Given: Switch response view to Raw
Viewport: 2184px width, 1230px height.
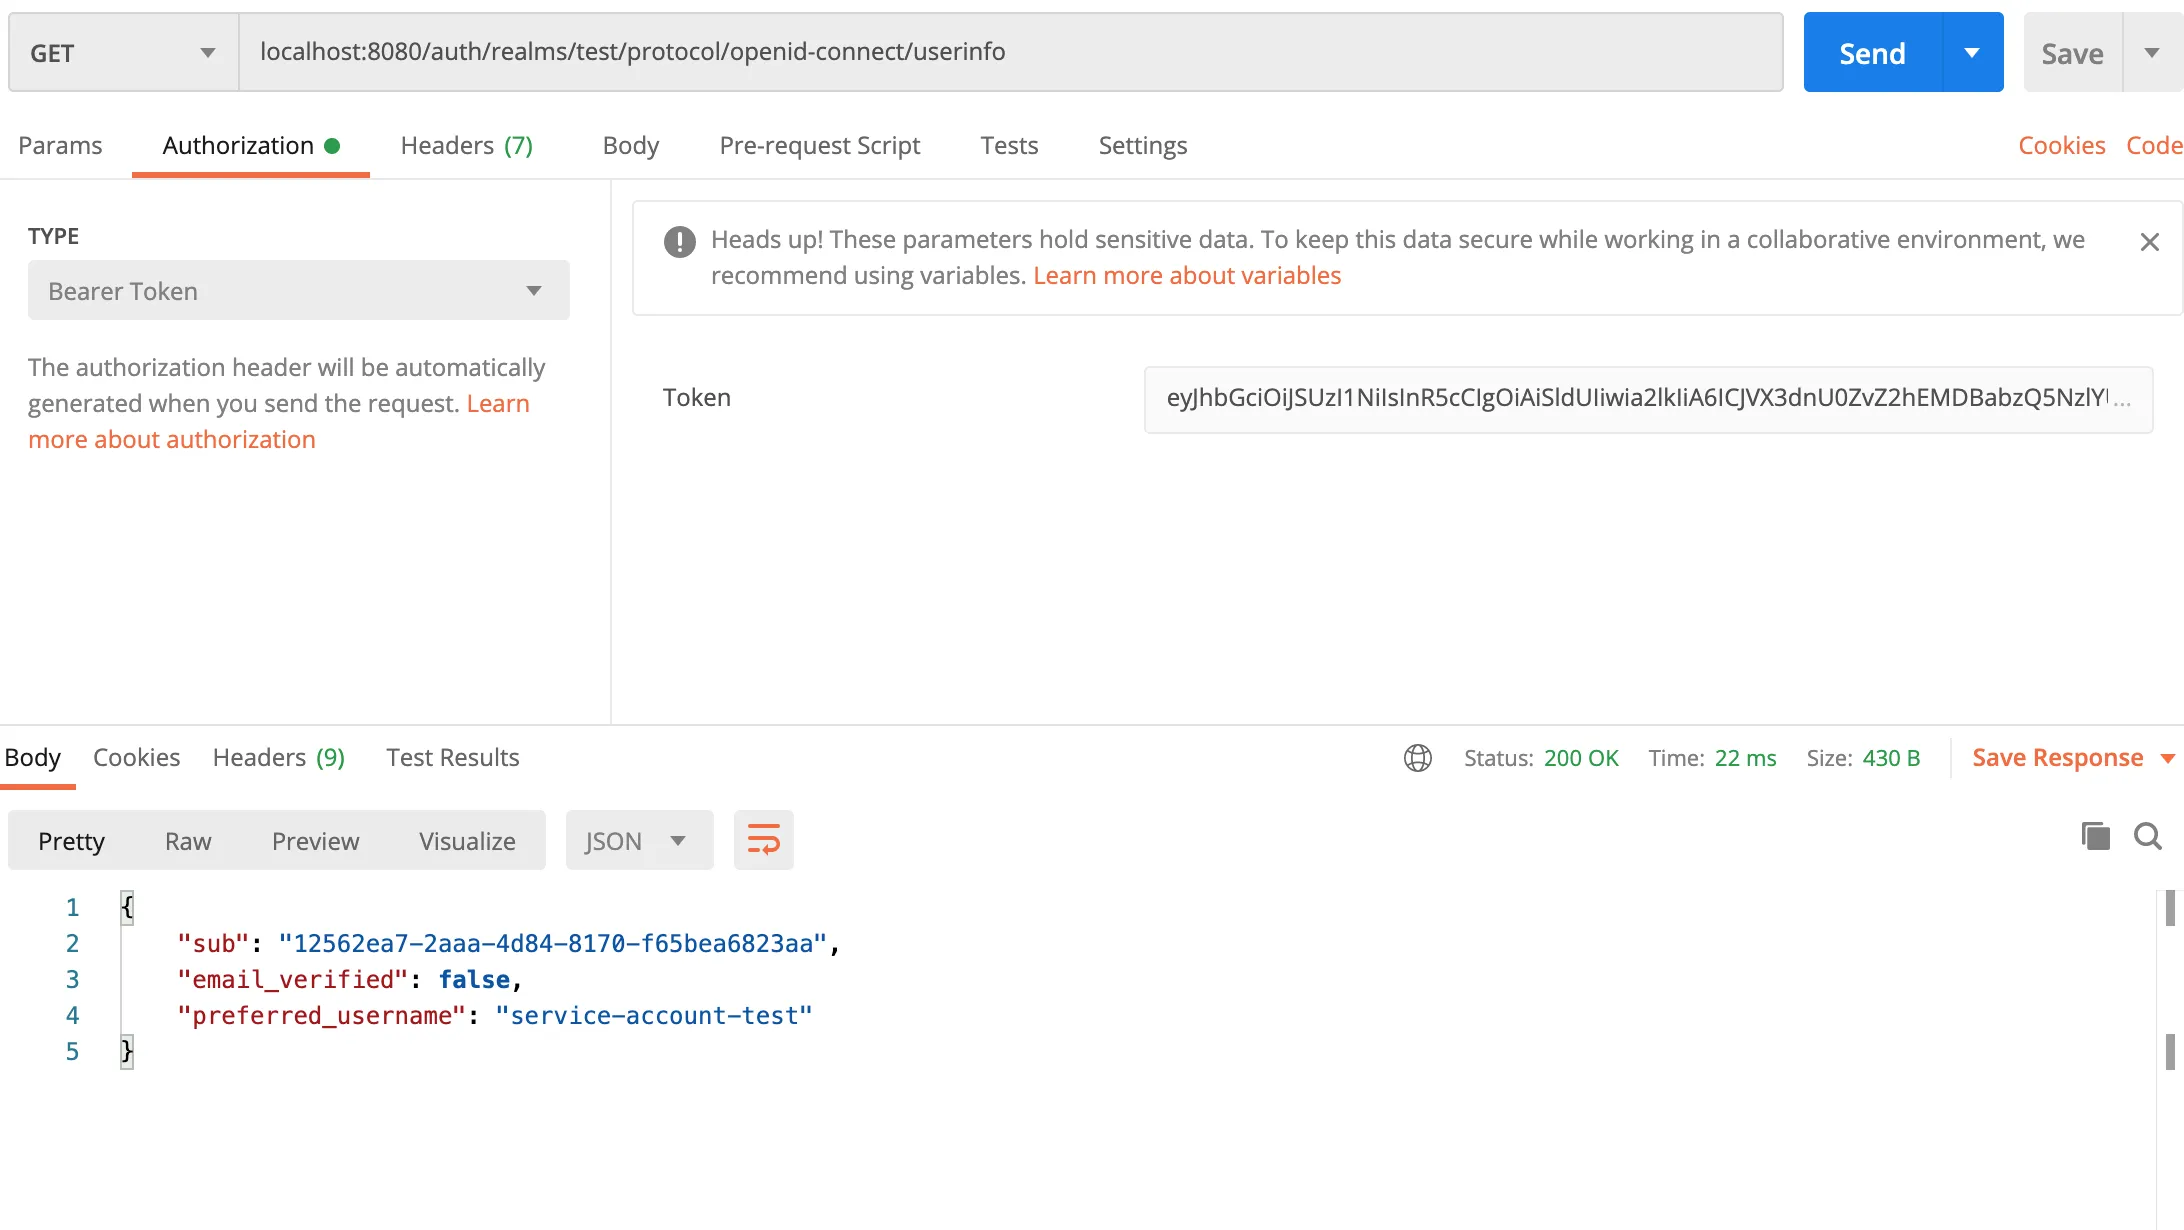Looking at the screenshot, I should pyautogui.click(x=188, y=841).
